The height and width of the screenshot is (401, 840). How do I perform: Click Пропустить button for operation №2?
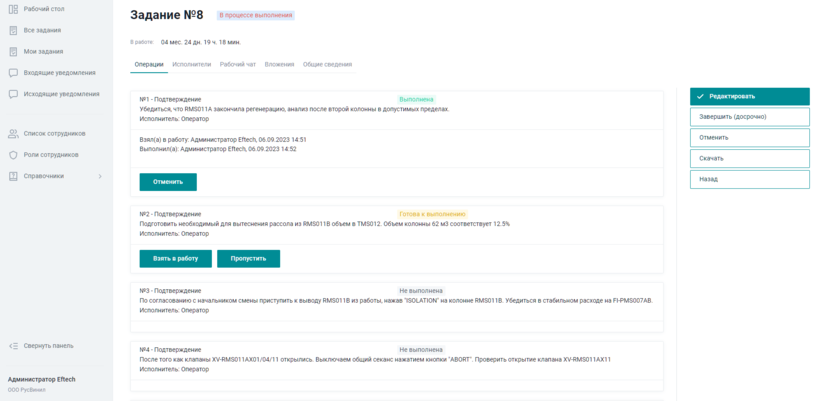pyautogui.click(x=248, y=259)
